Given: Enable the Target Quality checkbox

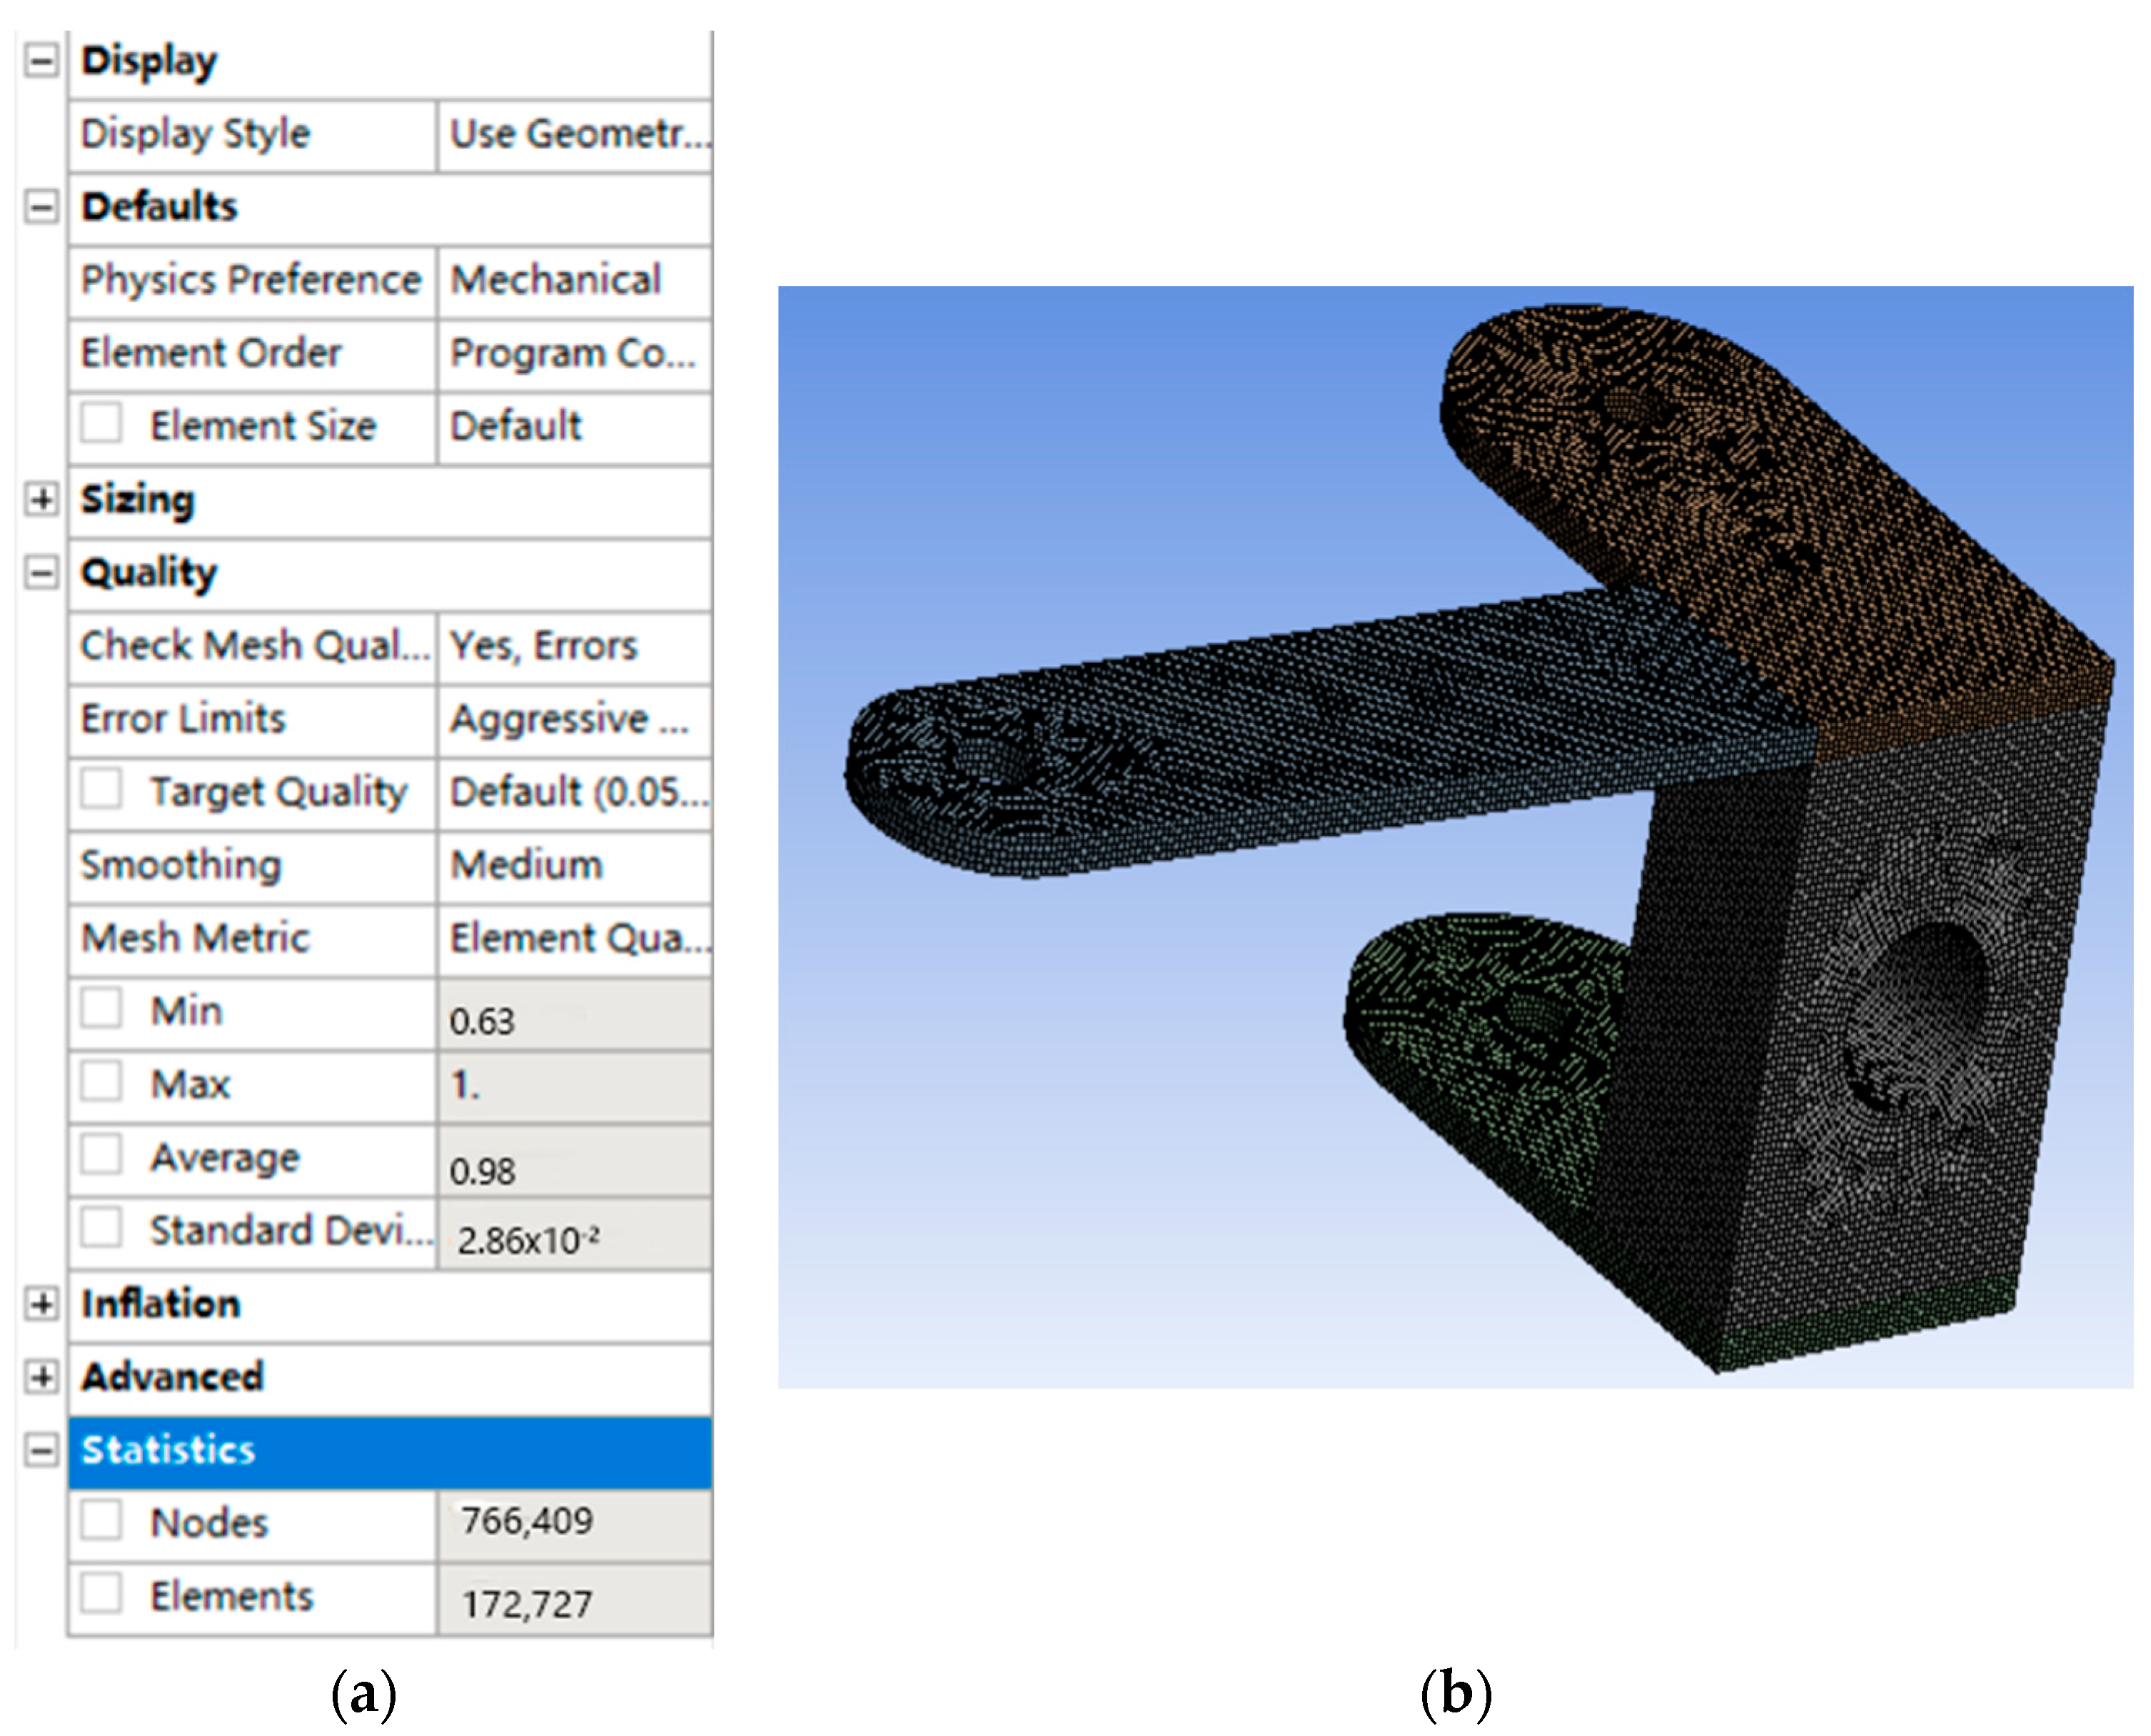Looking at the screenshot, I should [x=102, y=789].
